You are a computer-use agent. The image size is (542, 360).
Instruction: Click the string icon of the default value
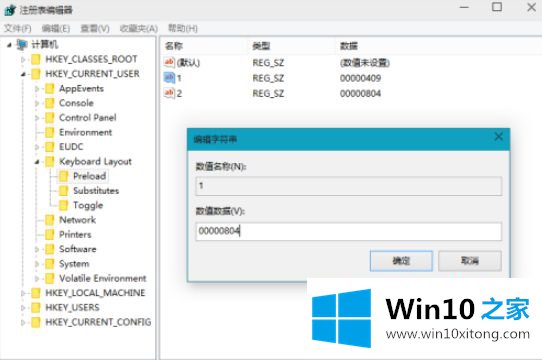click(169, 63)
